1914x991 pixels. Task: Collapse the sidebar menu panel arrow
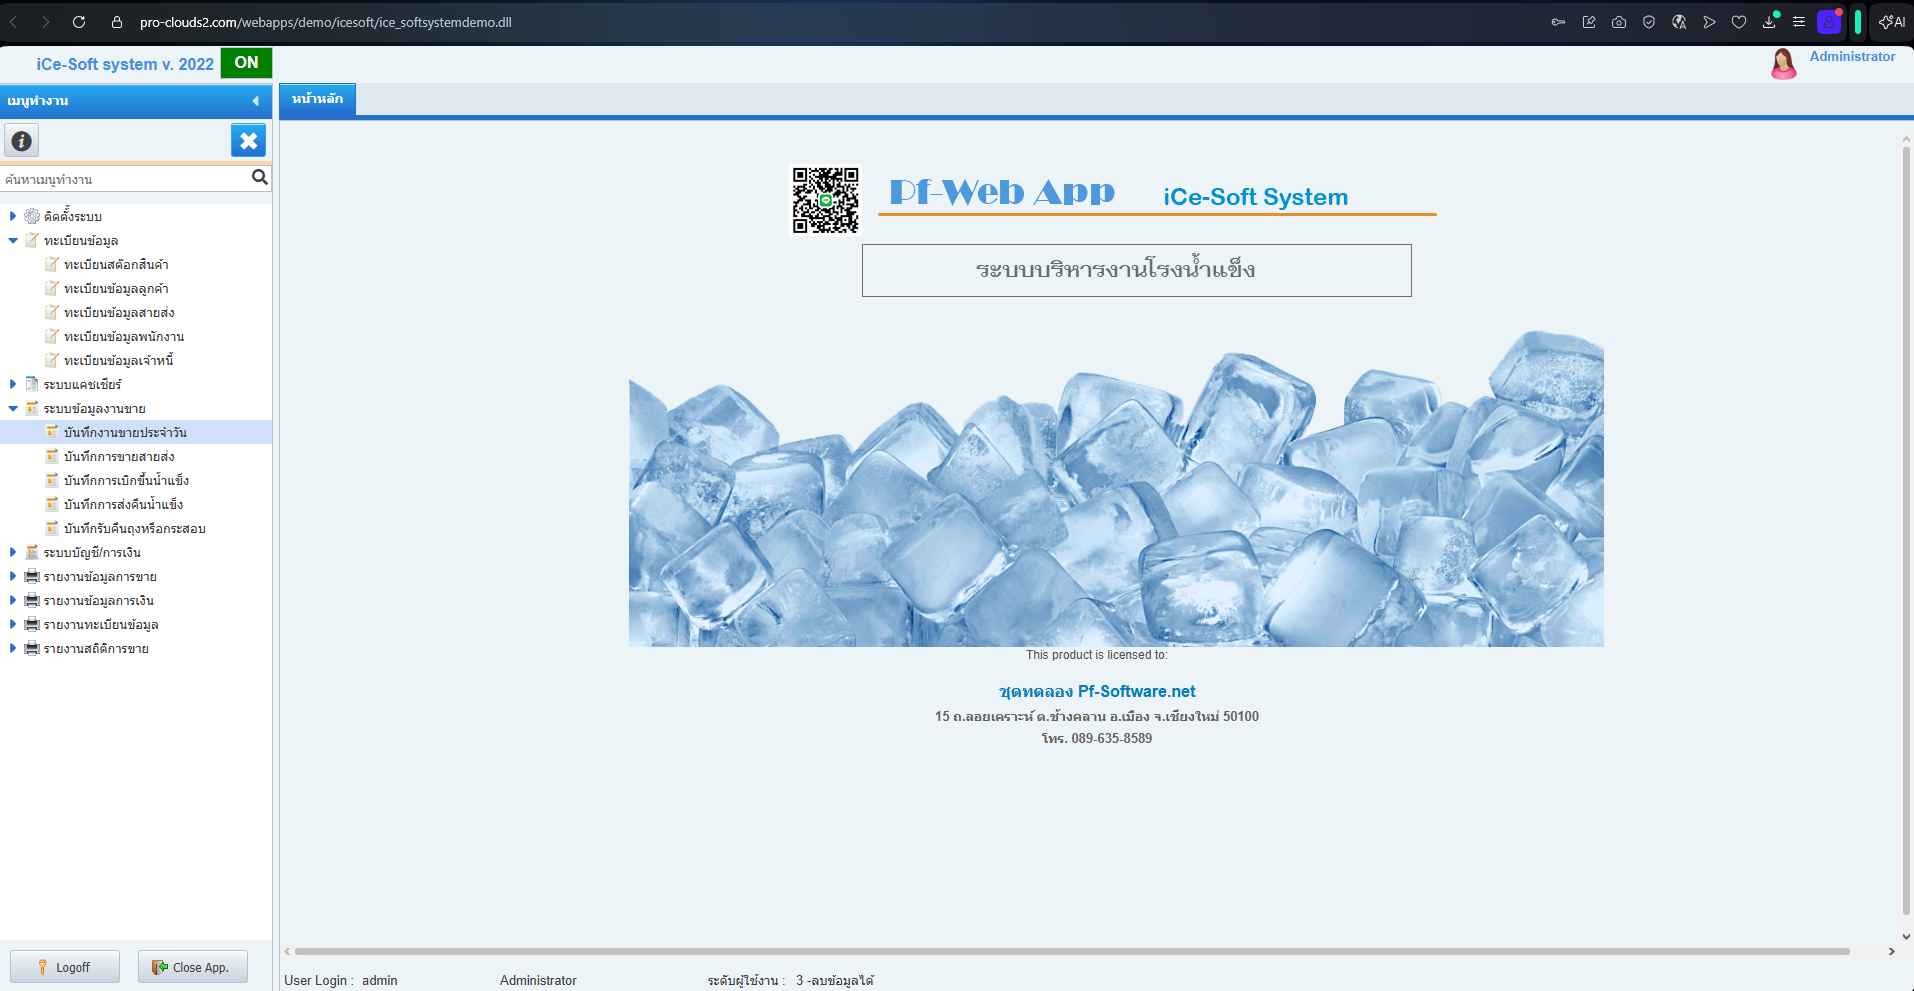[x=255, y=101]
